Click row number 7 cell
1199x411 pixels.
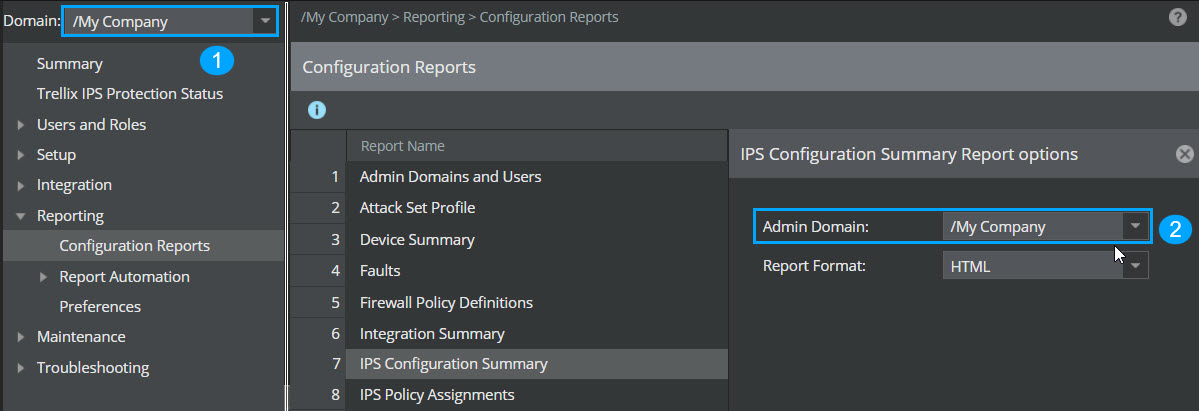click(x=318, y=364)
